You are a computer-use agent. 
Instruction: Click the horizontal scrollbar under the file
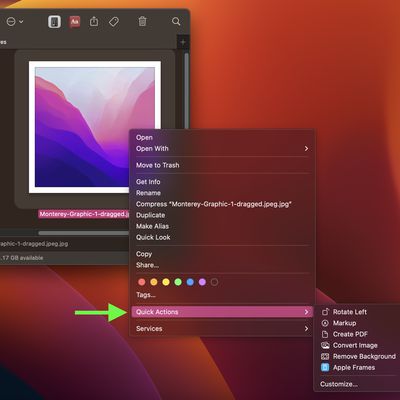83,233
